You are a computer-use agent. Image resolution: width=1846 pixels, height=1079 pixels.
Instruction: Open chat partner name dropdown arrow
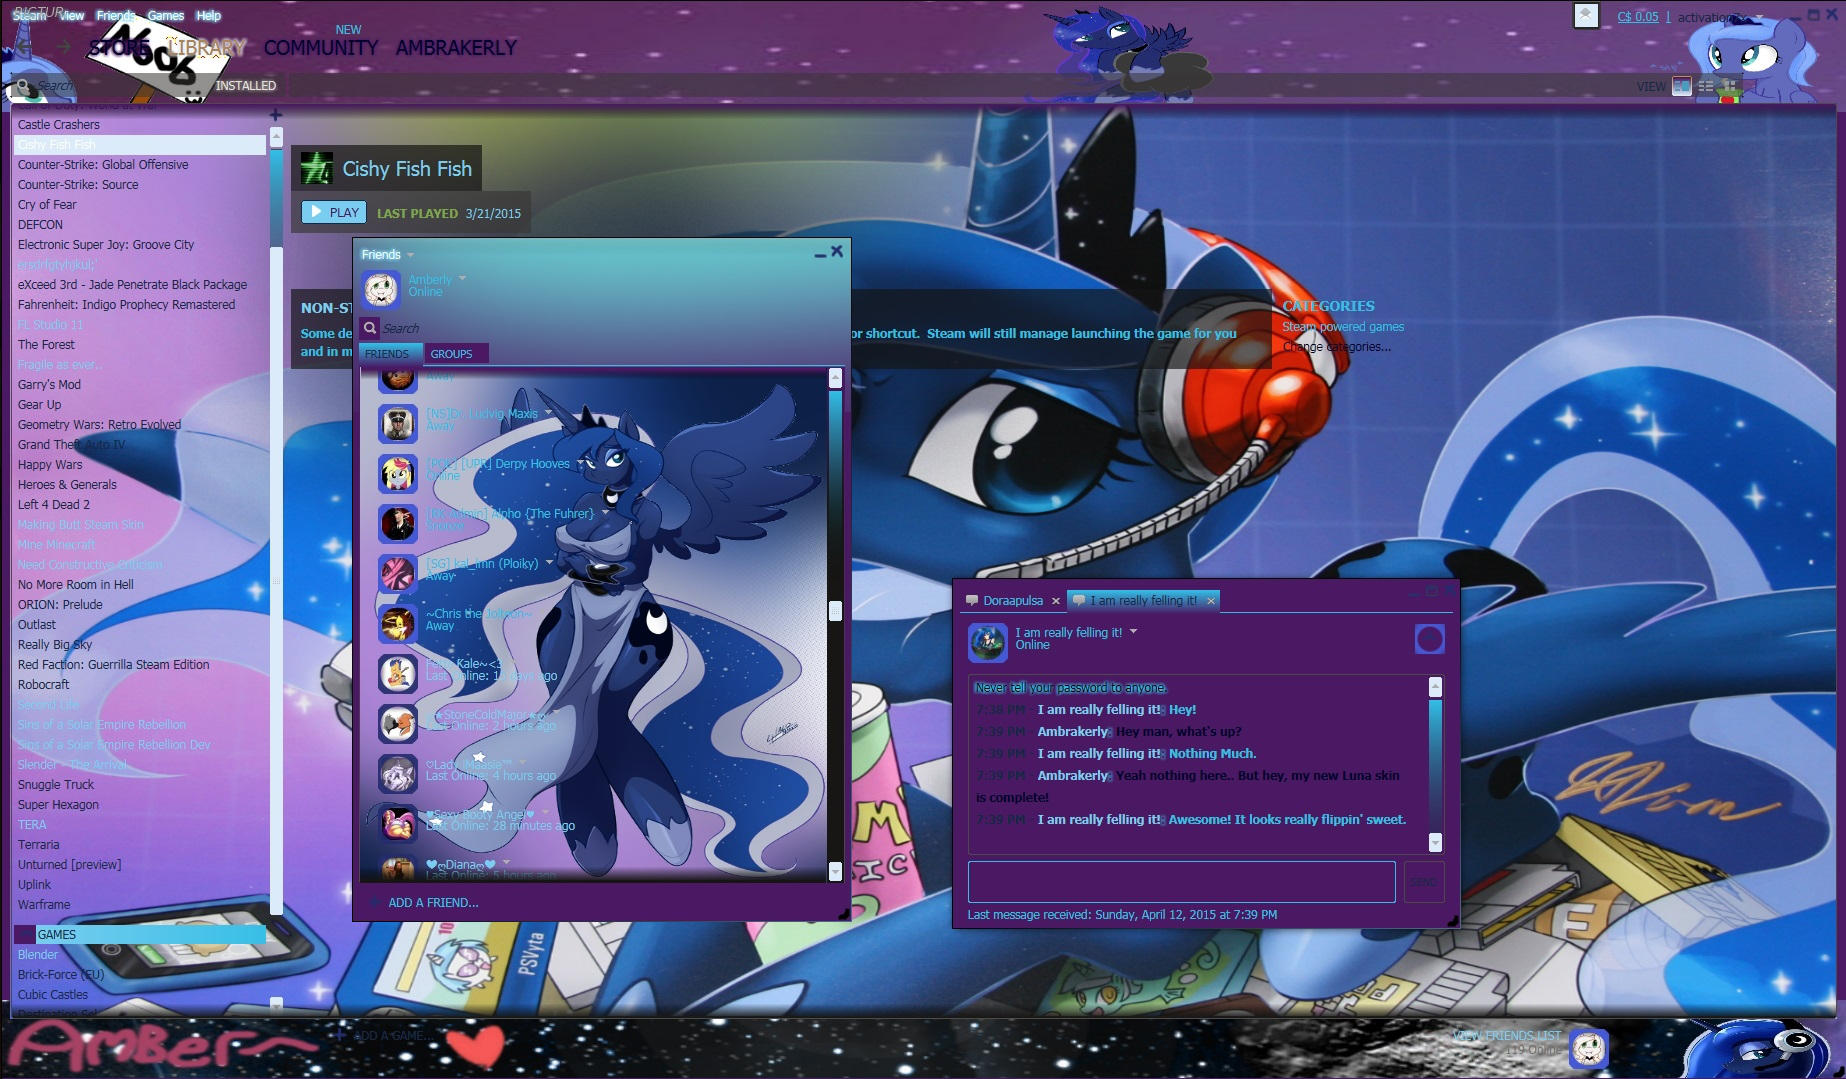[1133, 632]
